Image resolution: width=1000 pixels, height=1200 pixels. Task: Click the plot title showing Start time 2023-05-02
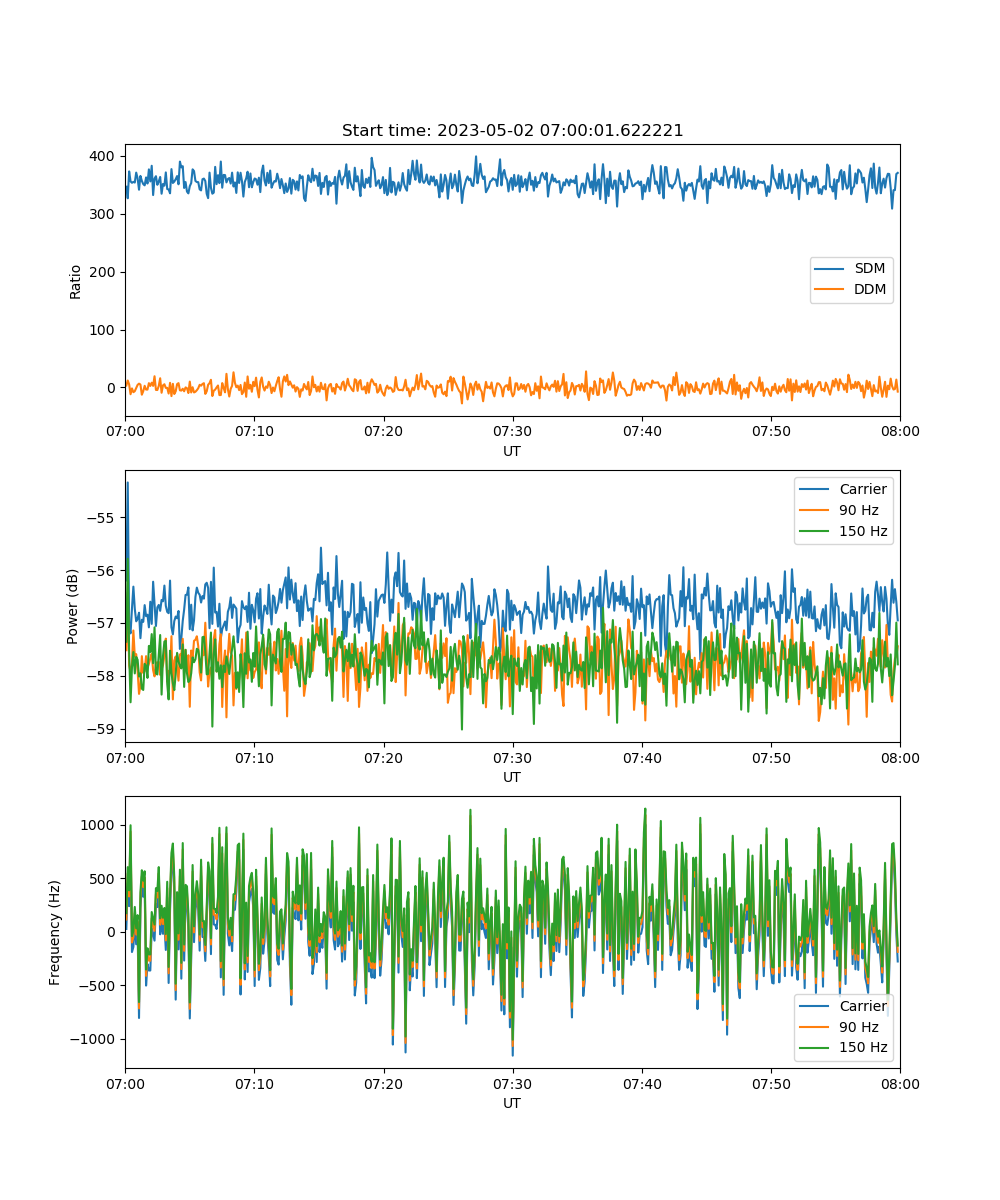point(512,131)
